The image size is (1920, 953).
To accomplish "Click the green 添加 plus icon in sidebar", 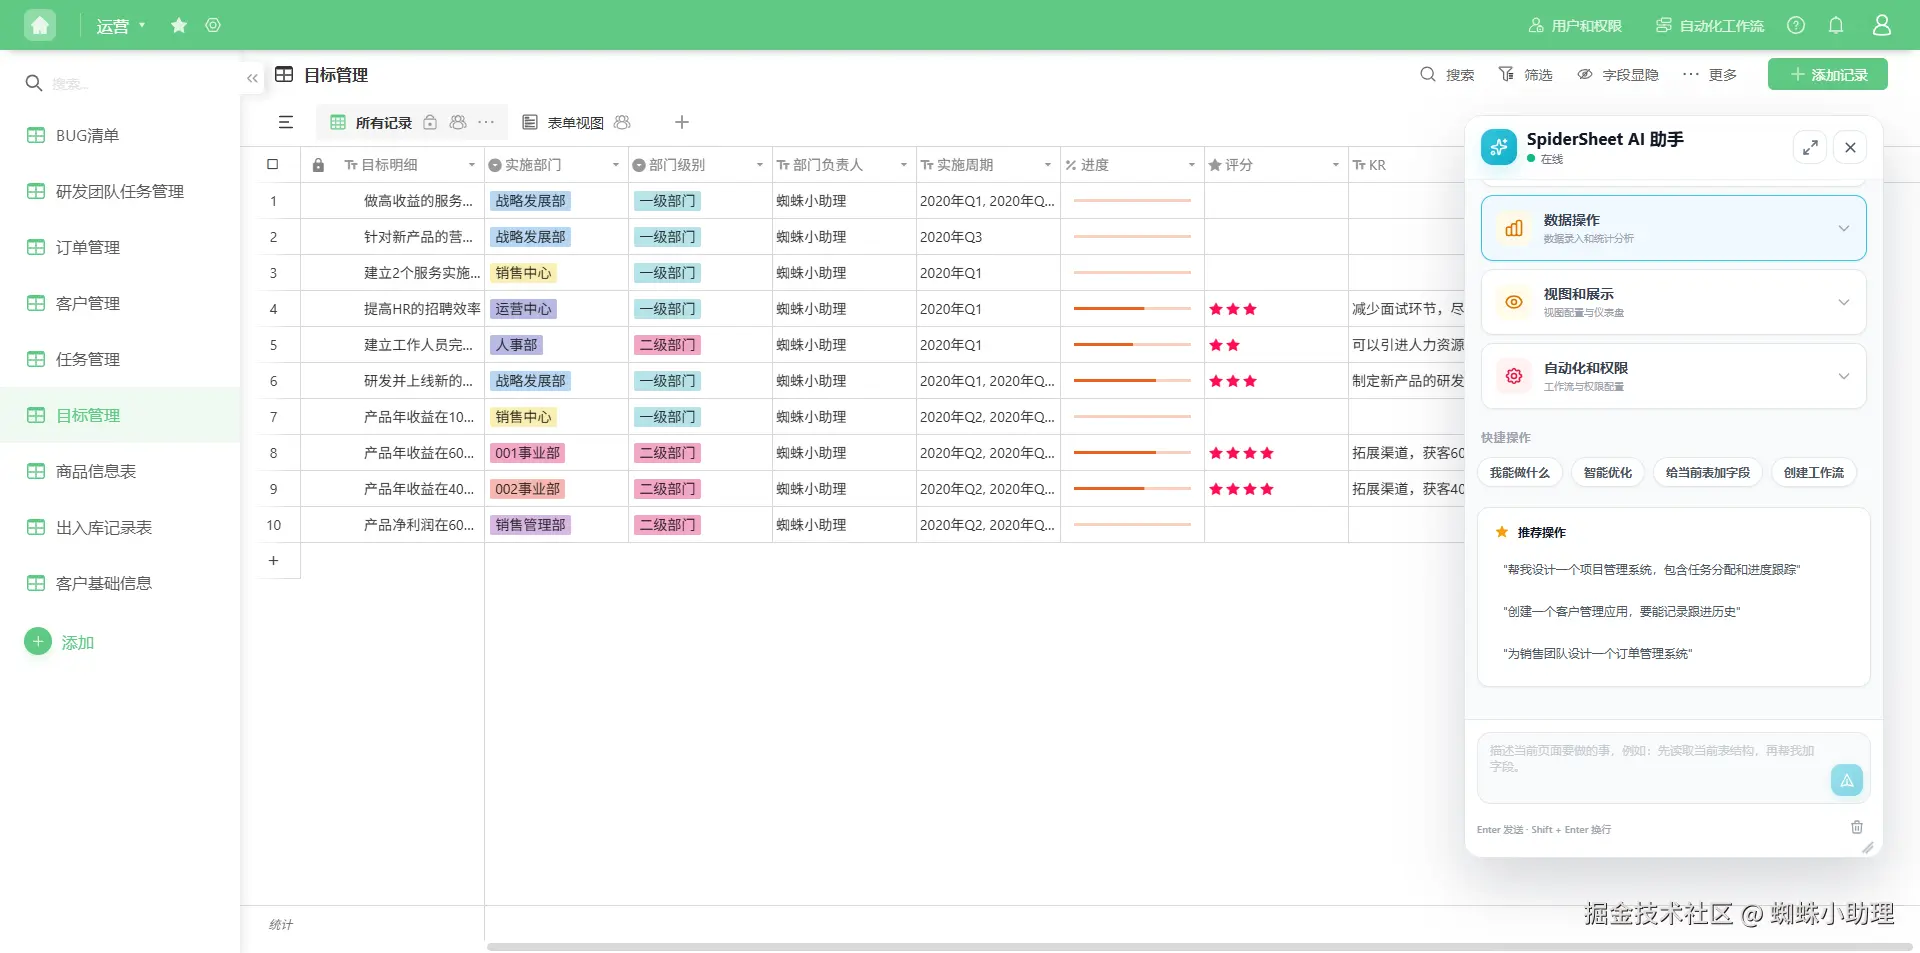I will [x=38, y=642].
